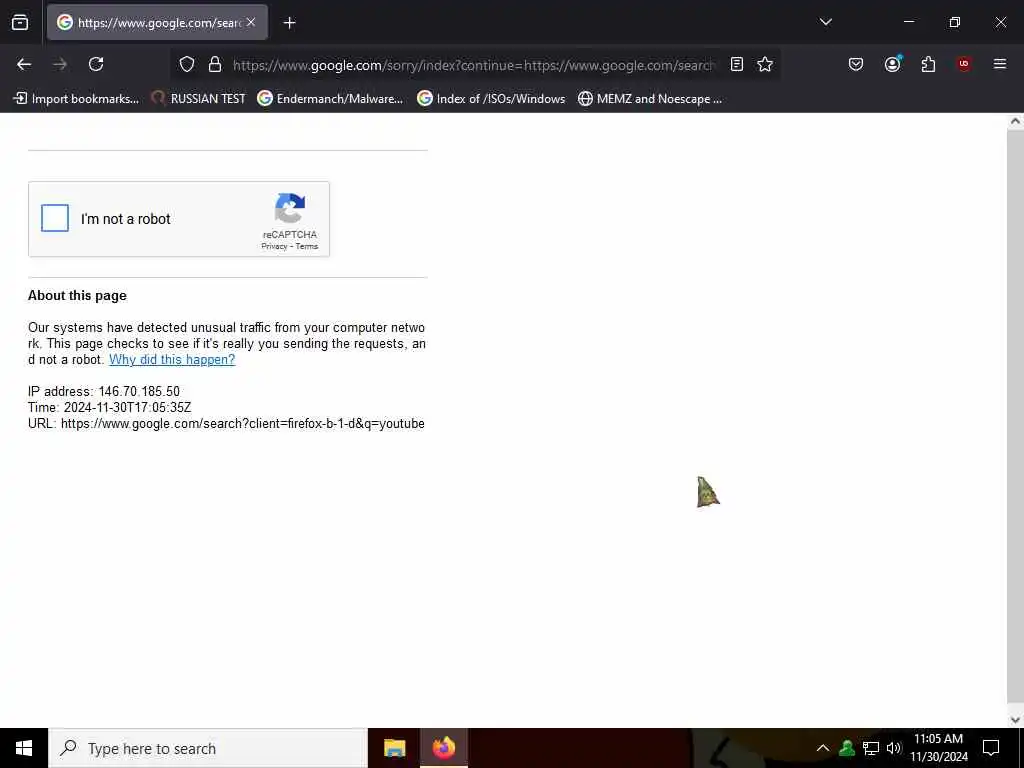Open MEMZ and Noescape bookmark

click(x=650, y=99)
